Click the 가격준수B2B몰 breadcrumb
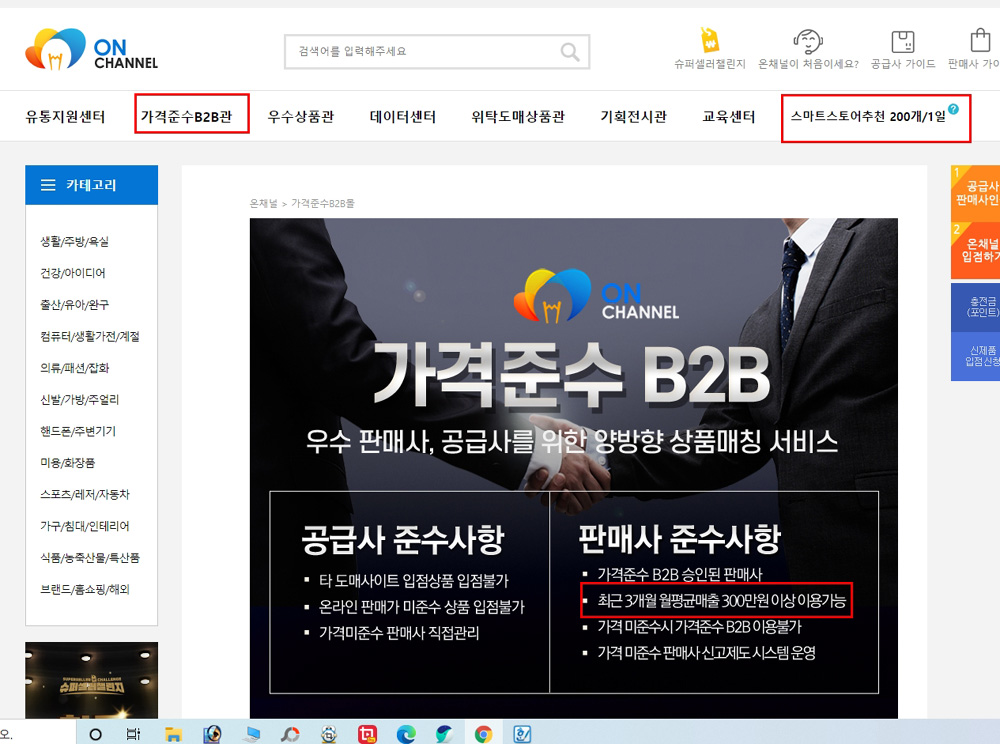The width and height of the screenshot is (1000, 744). click(x=323, y=203)
